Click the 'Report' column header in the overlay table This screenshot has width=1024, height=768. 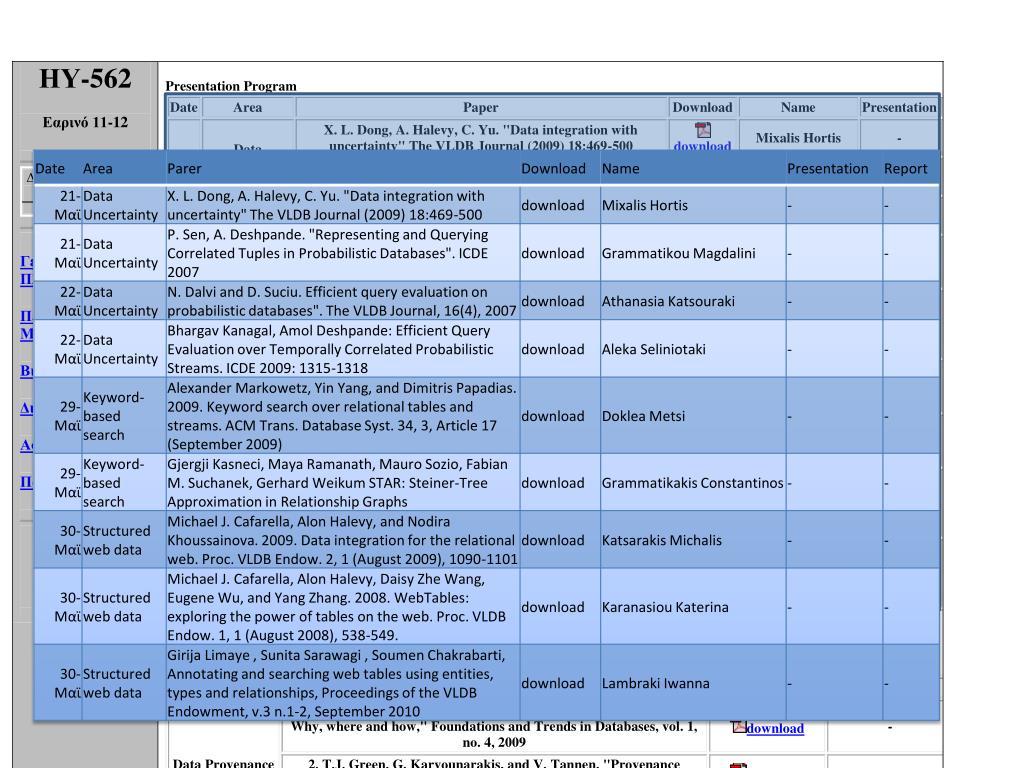coord(905,168)
